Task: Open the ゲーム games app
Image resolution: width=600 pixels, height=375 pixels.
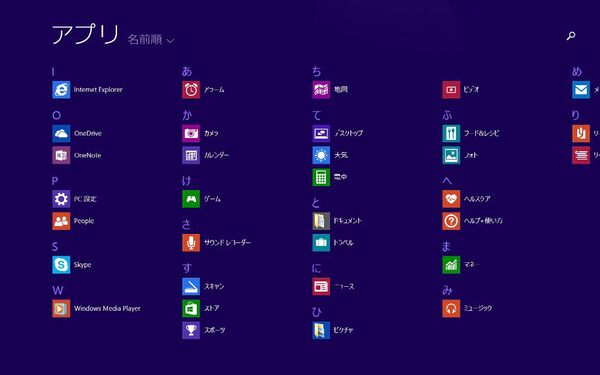Action: [x=202, y=199]
